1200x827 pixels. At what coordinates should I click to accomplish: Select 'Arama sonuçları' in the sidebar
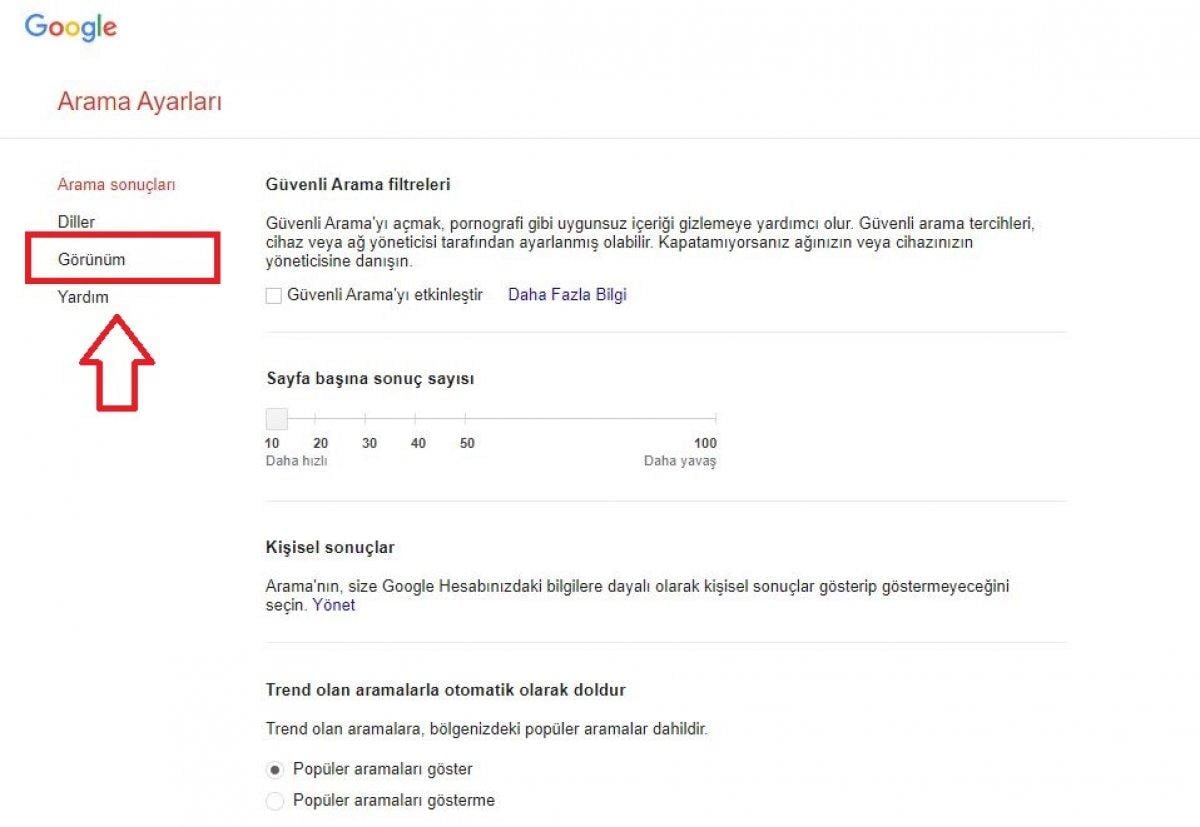[117, 185]
